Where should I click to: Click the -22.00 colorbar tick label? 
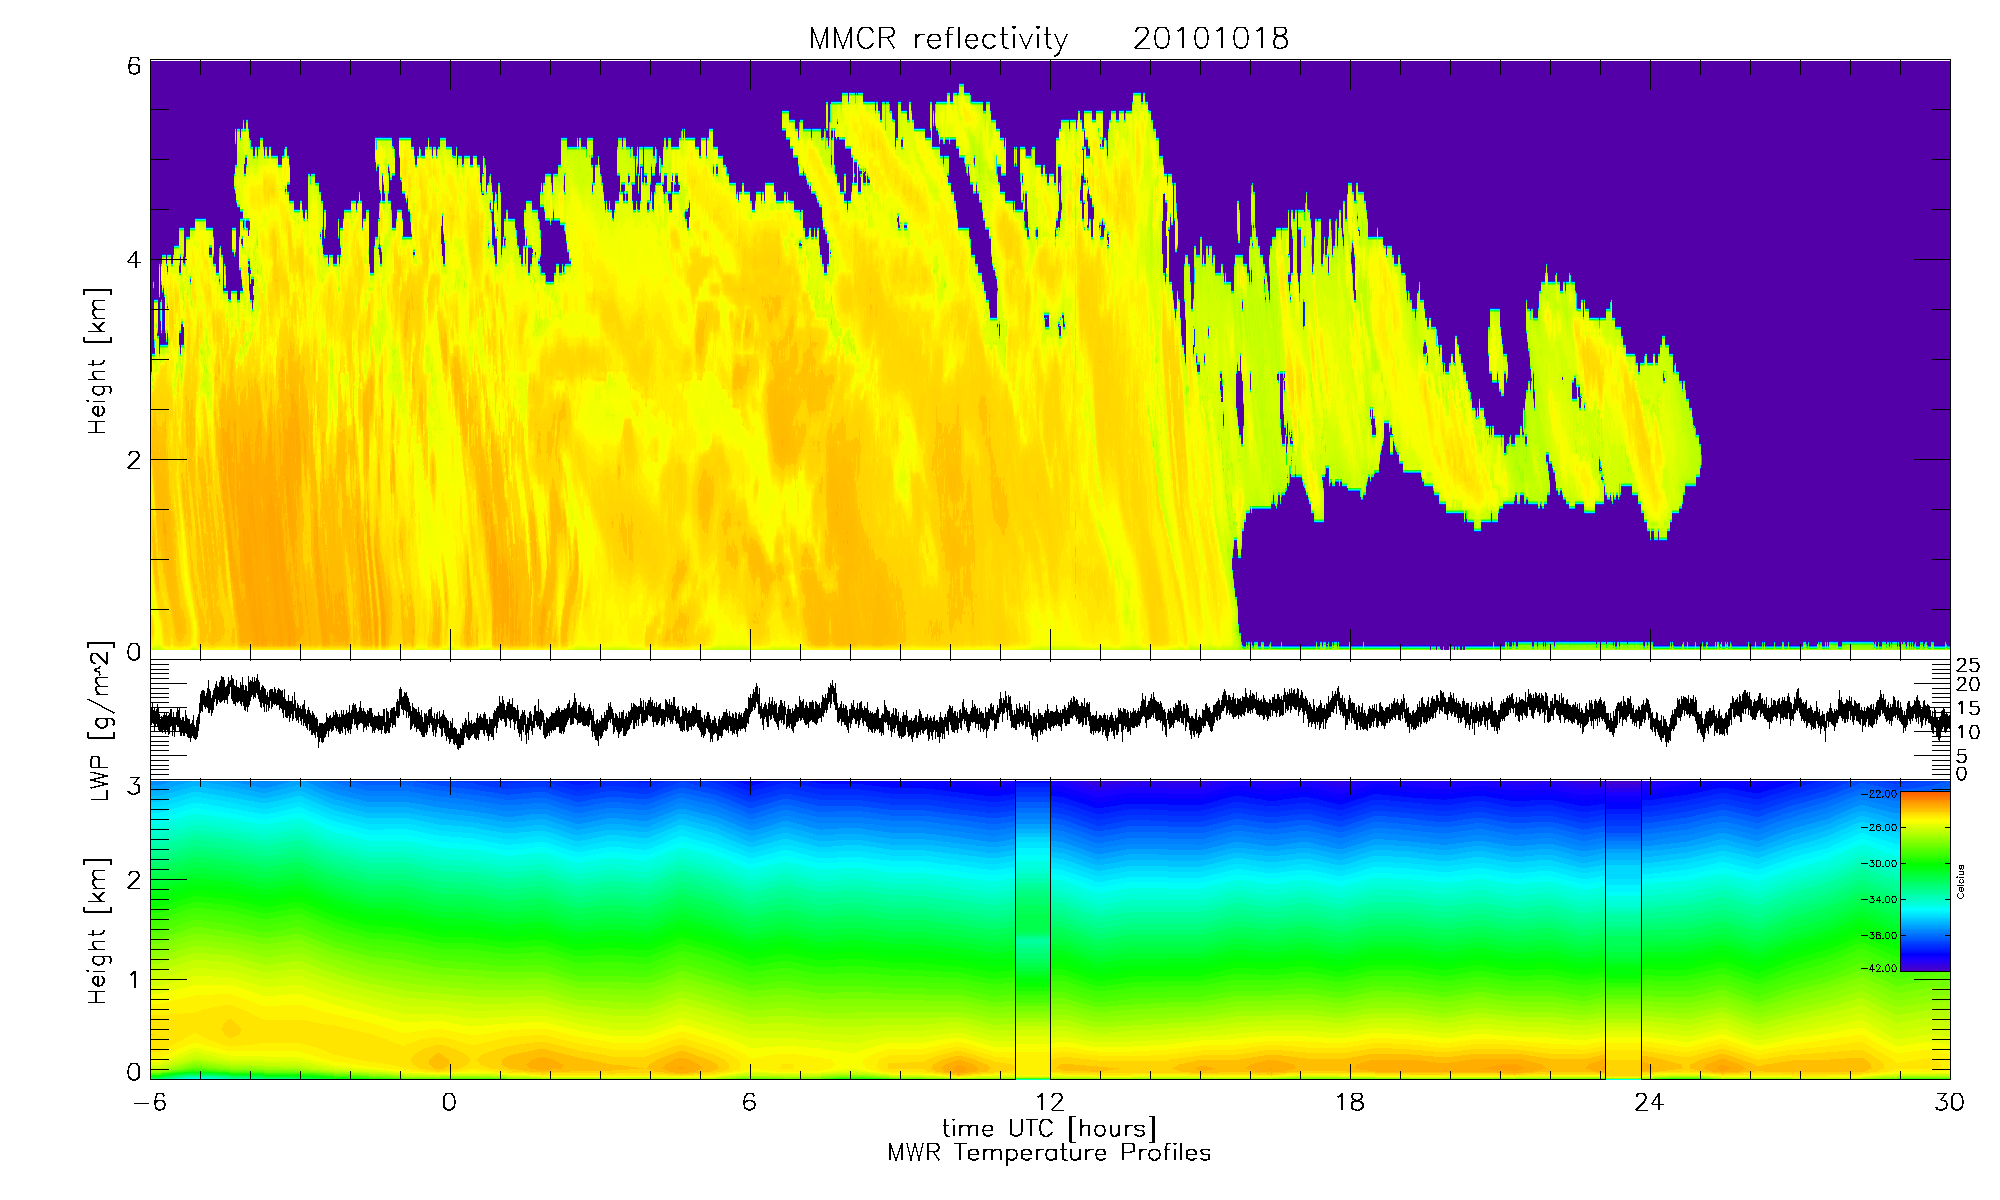(x=1880, y=793)
